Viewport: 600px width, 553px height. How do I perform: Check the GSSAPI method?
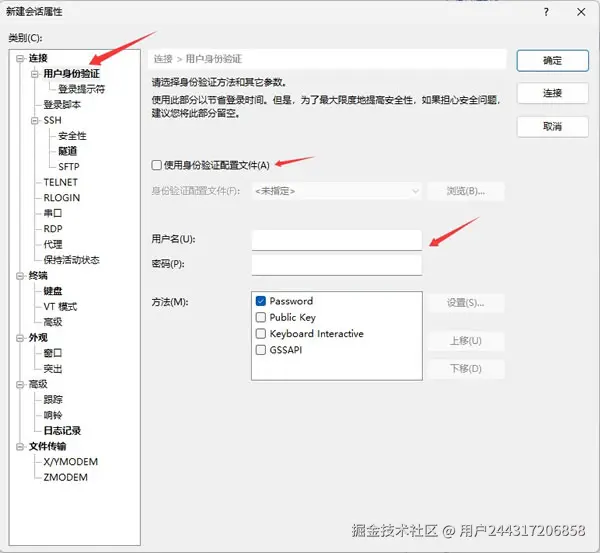click(261, 350)
